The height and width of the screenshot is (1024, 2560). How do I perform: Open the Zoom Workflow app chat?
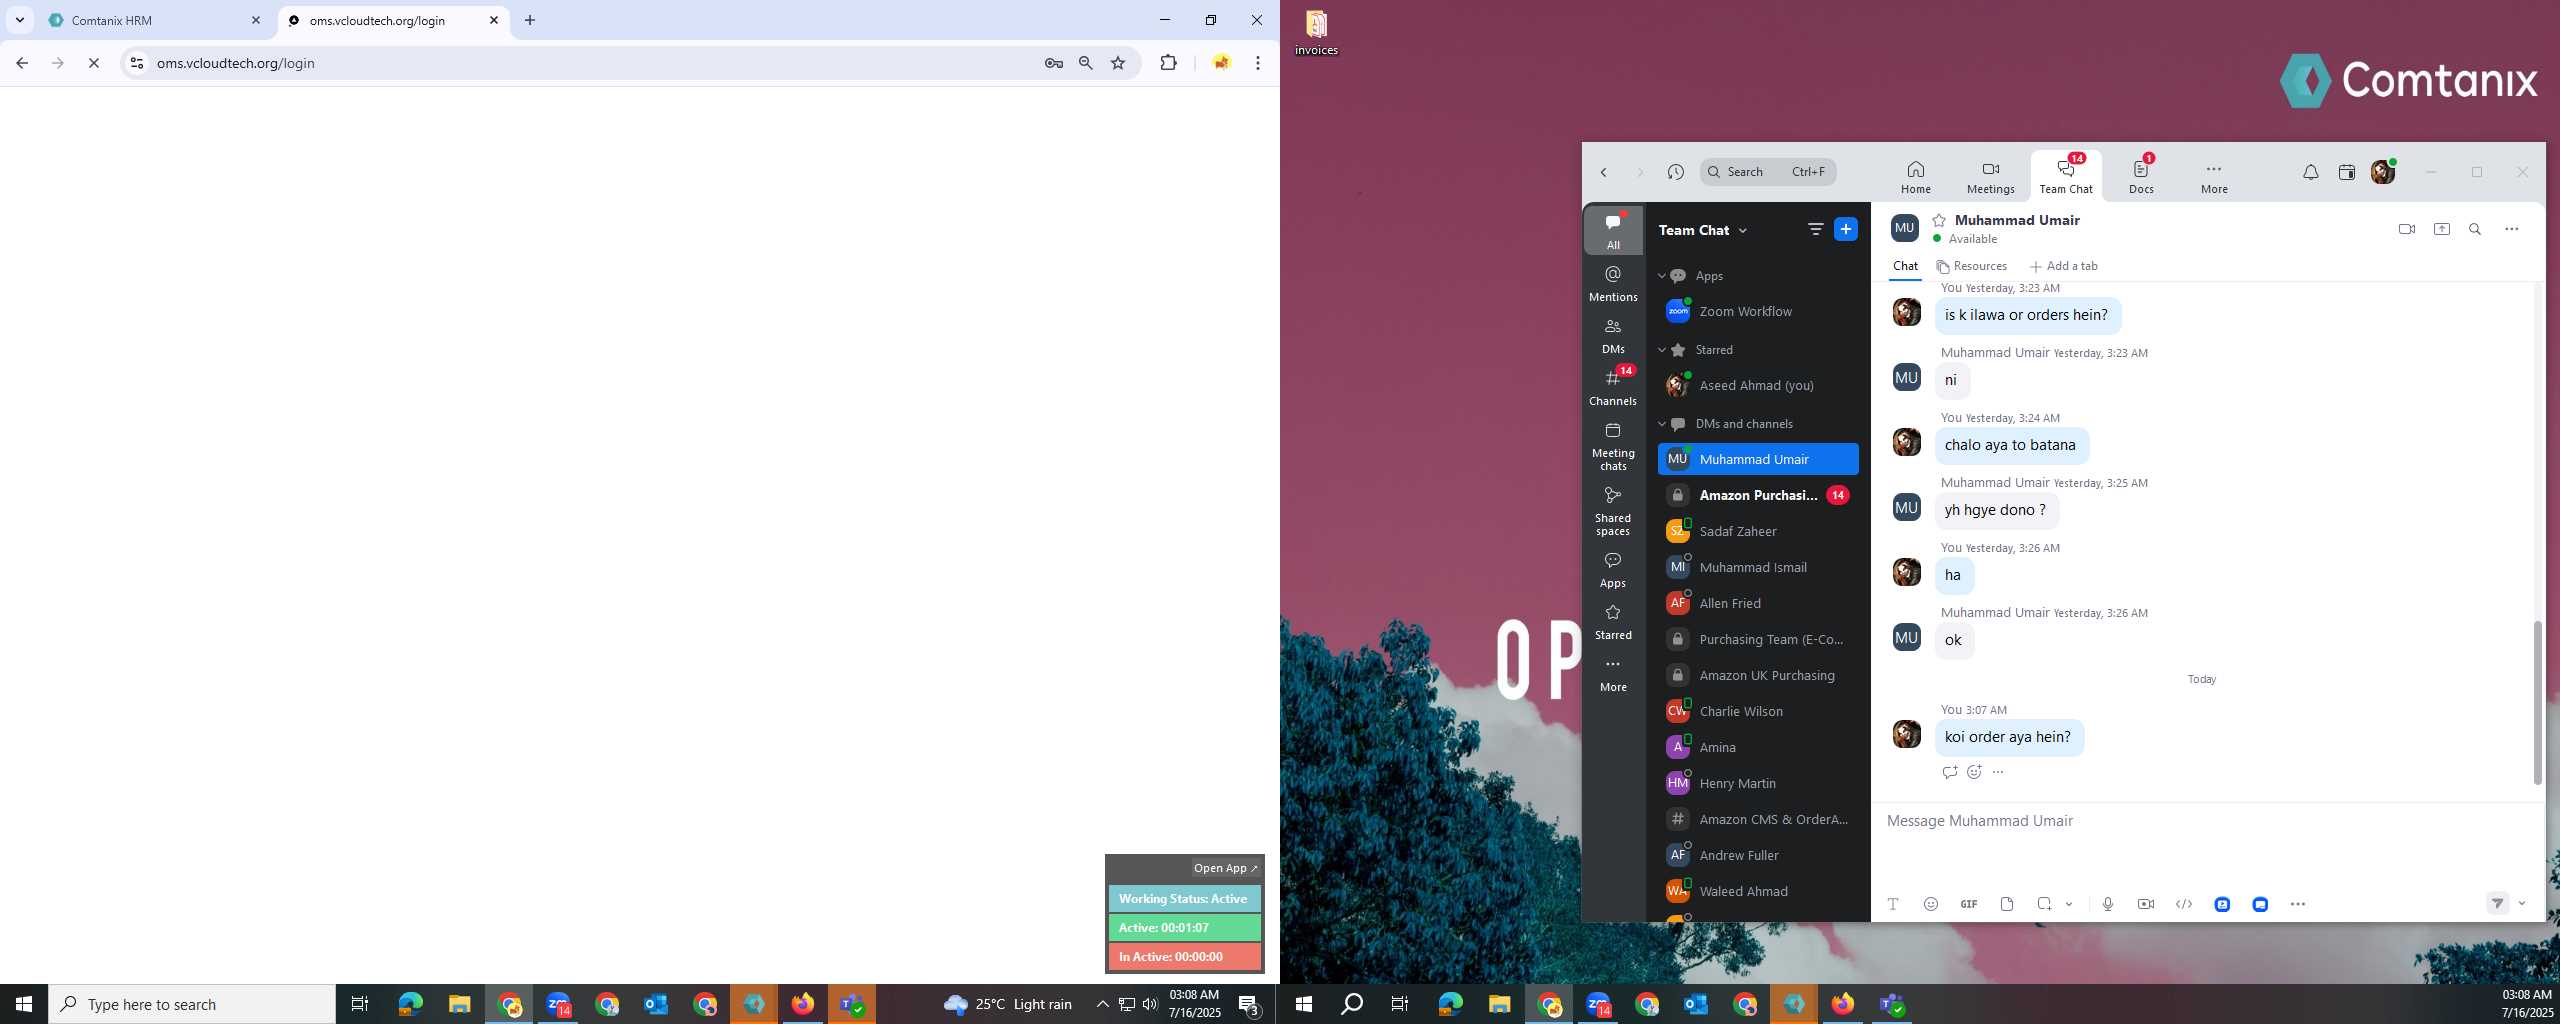tap(1758, 312)
